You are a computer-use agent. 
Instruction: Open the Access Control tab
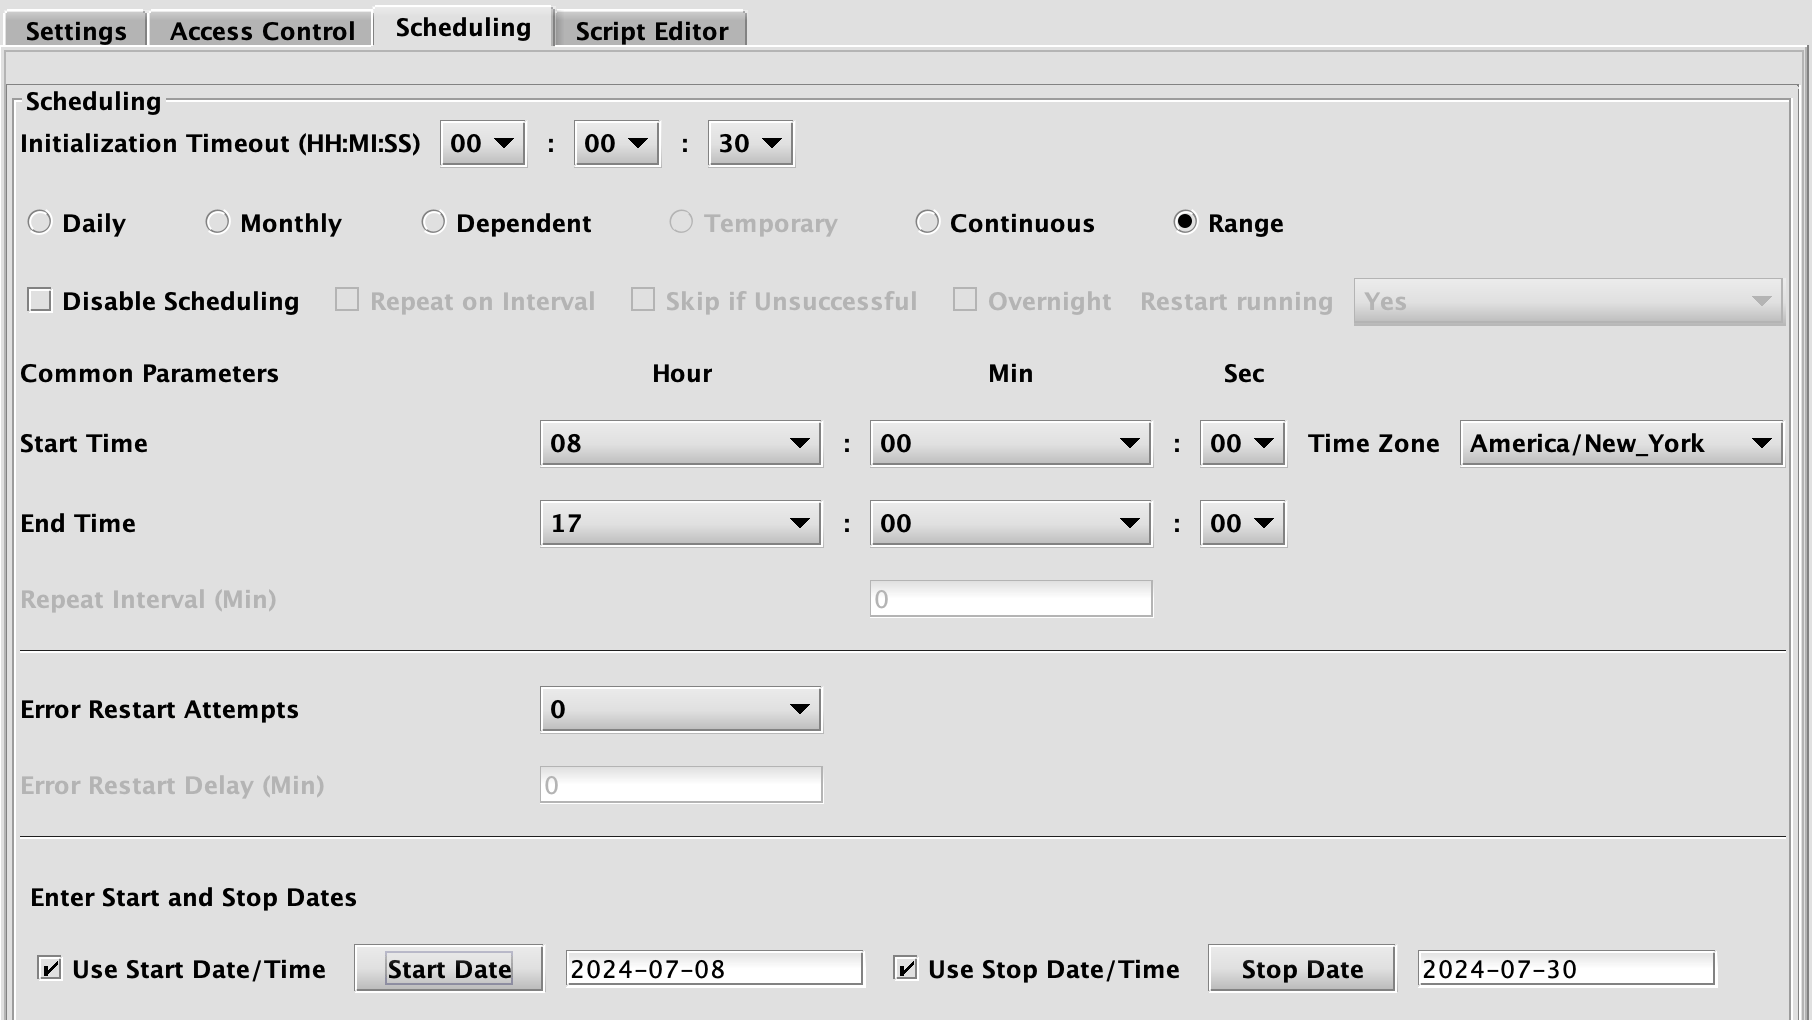pyautogui.click(x=262, y=31)
